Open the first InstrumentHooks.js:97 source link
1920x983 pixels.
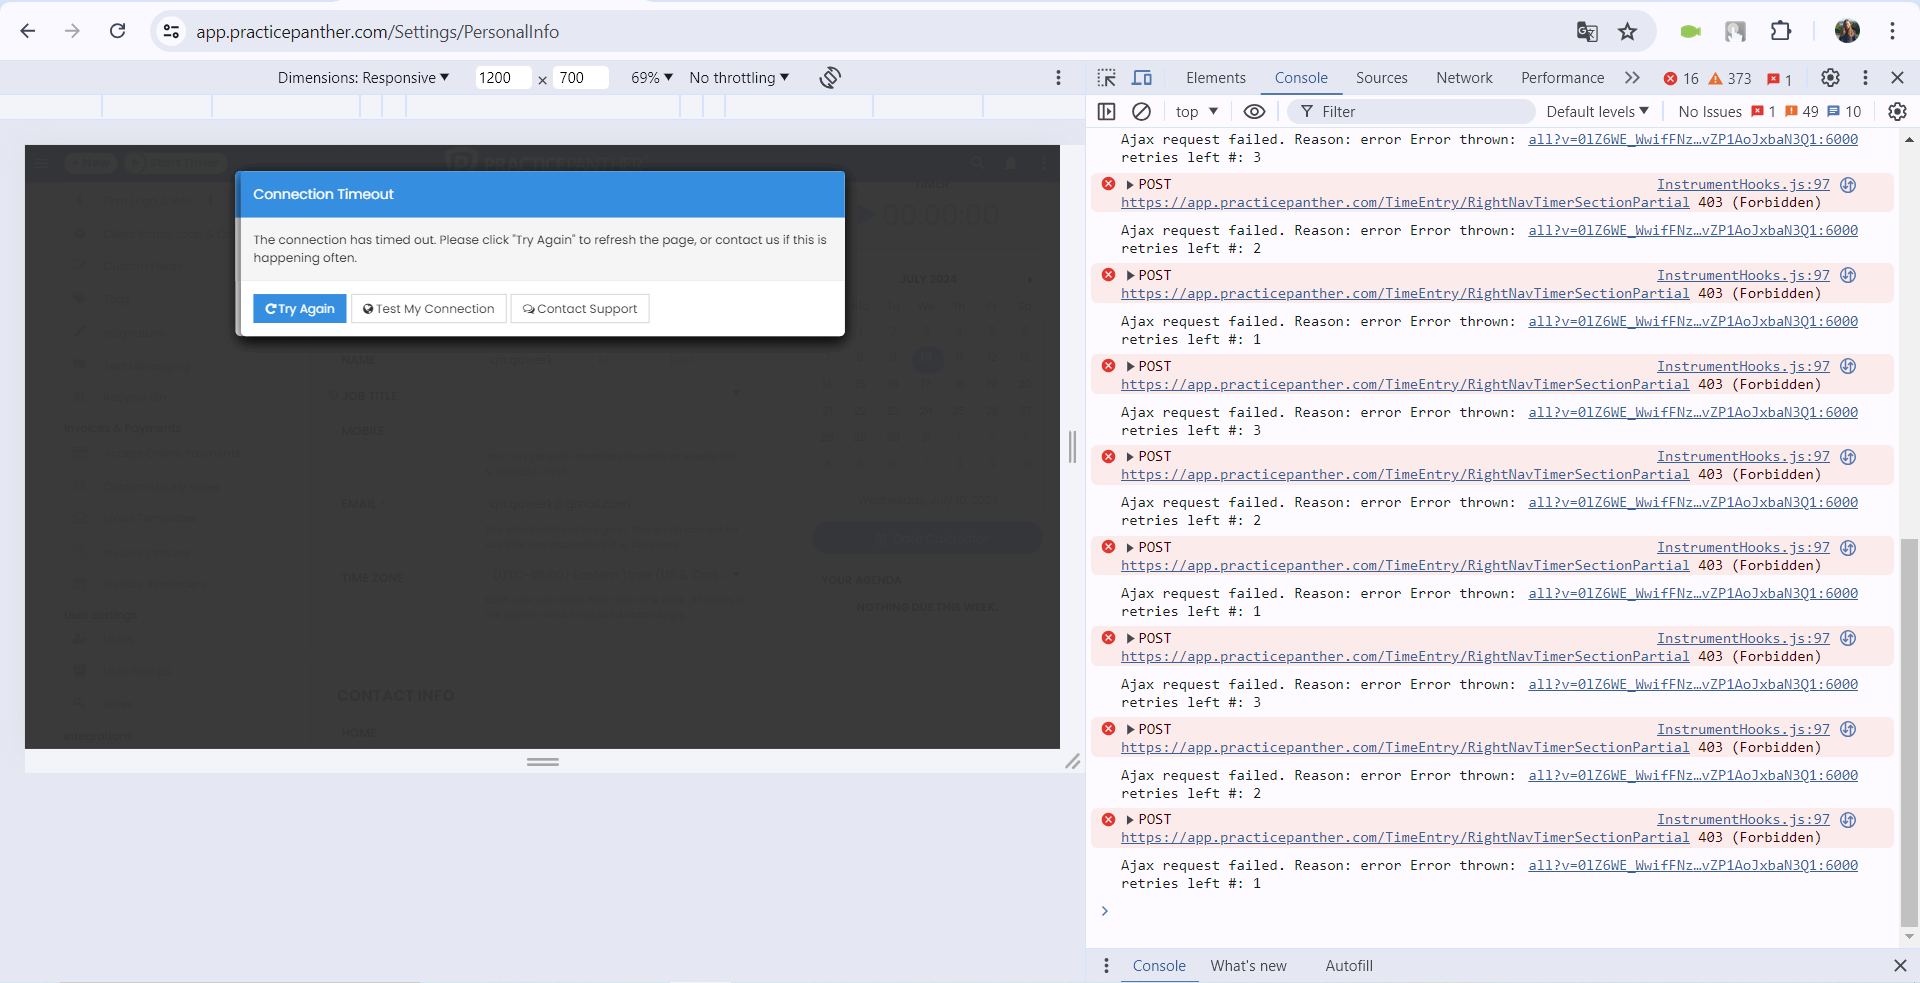(1743, 185)
